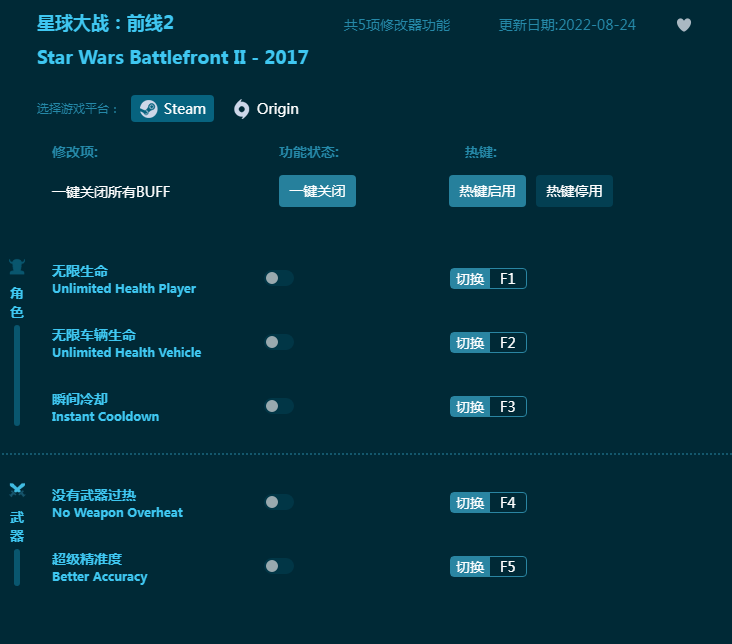Click the F4 hotkey field

click(x=508, y=503)
